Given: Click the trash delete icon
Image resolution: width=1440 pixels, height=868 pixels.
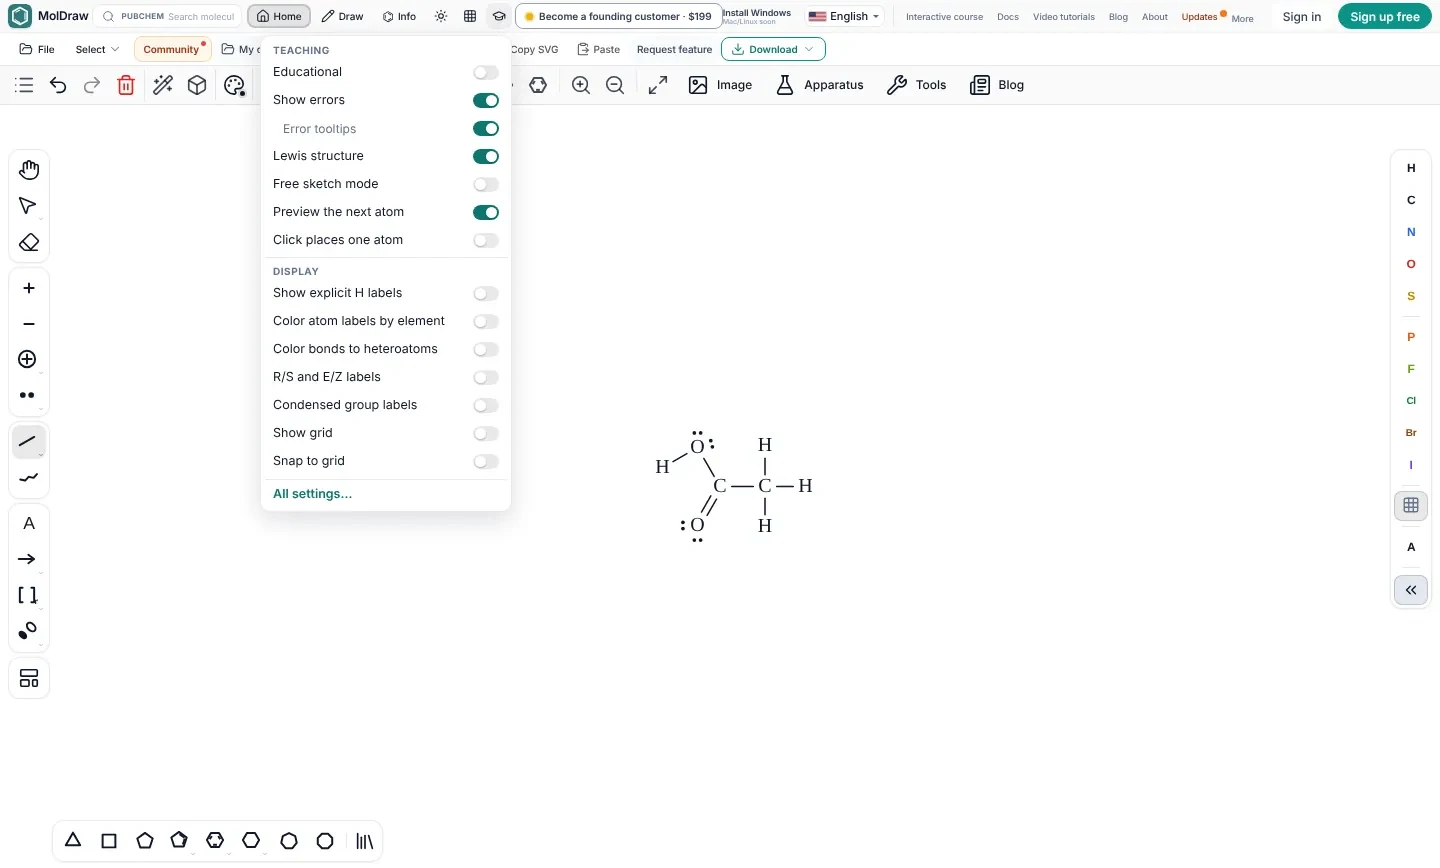Looking at the screenshot, I should point(126,85).
